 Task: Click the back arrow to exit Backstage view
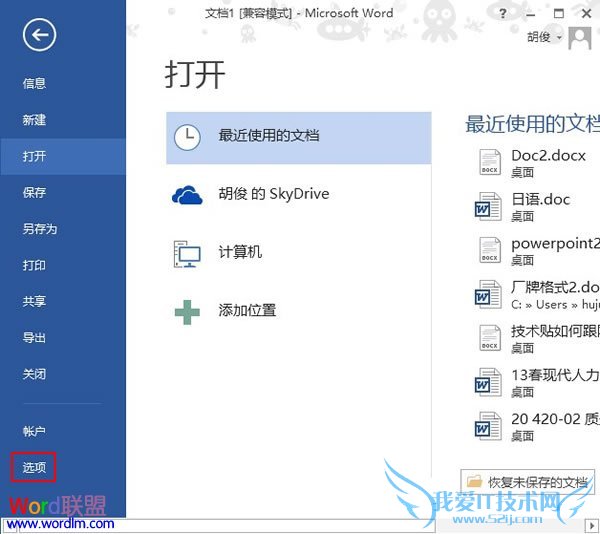(39, 35)
